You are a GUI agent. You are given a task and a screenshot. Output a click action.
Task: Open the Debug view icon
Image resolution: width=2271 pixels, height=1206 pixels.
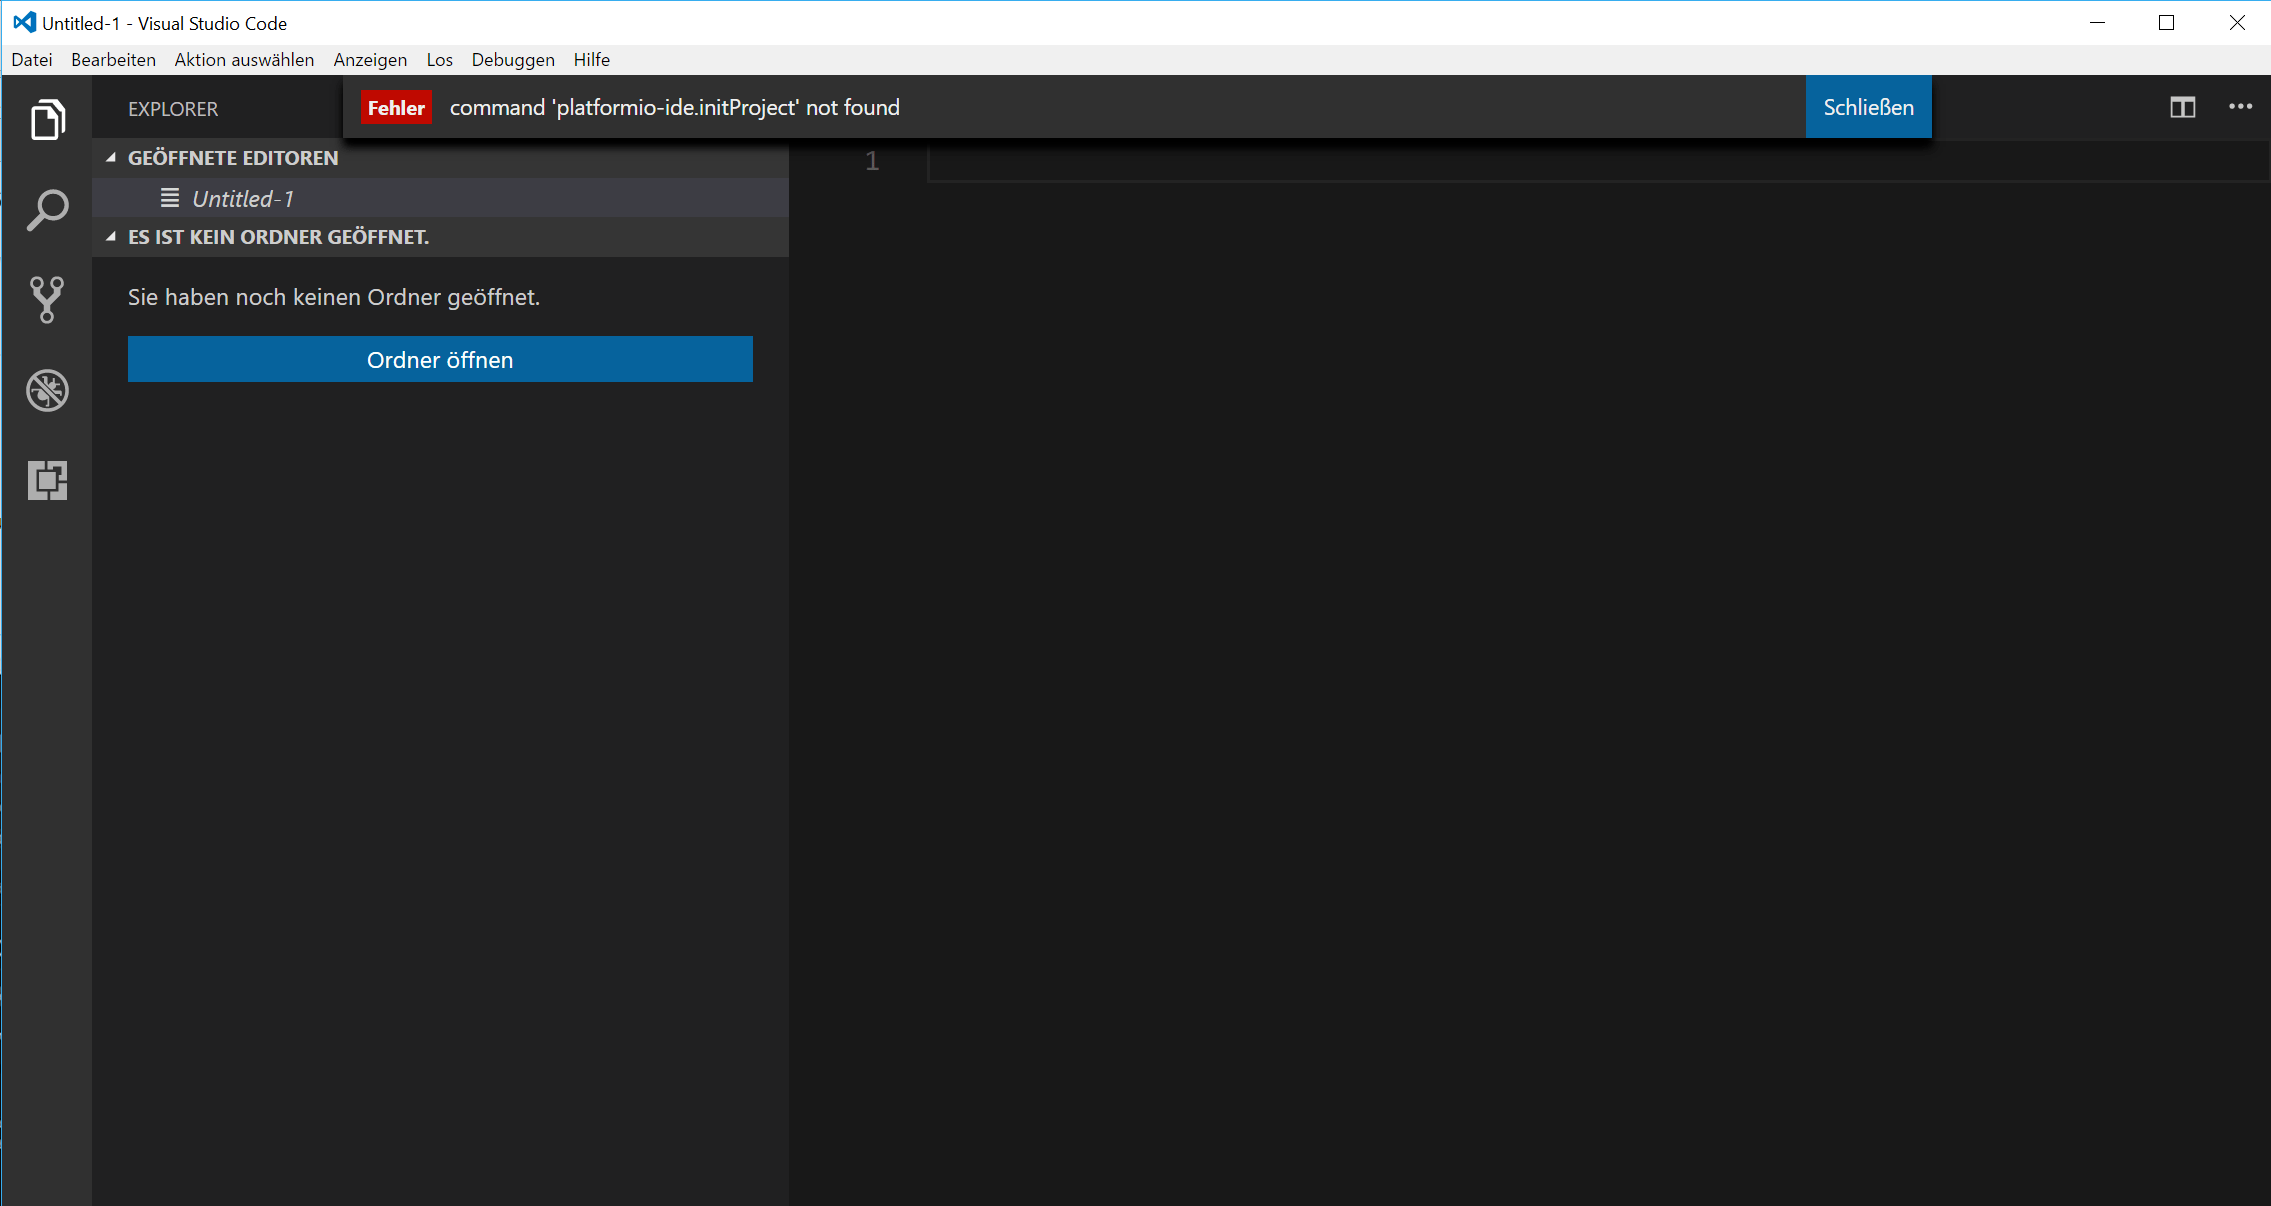47,390
